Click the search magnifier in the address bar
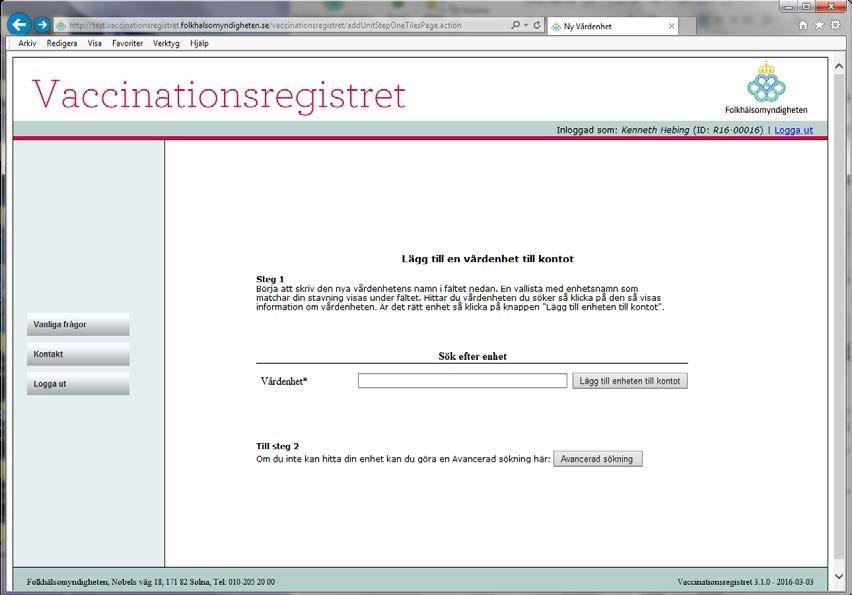 coord(515,25)
